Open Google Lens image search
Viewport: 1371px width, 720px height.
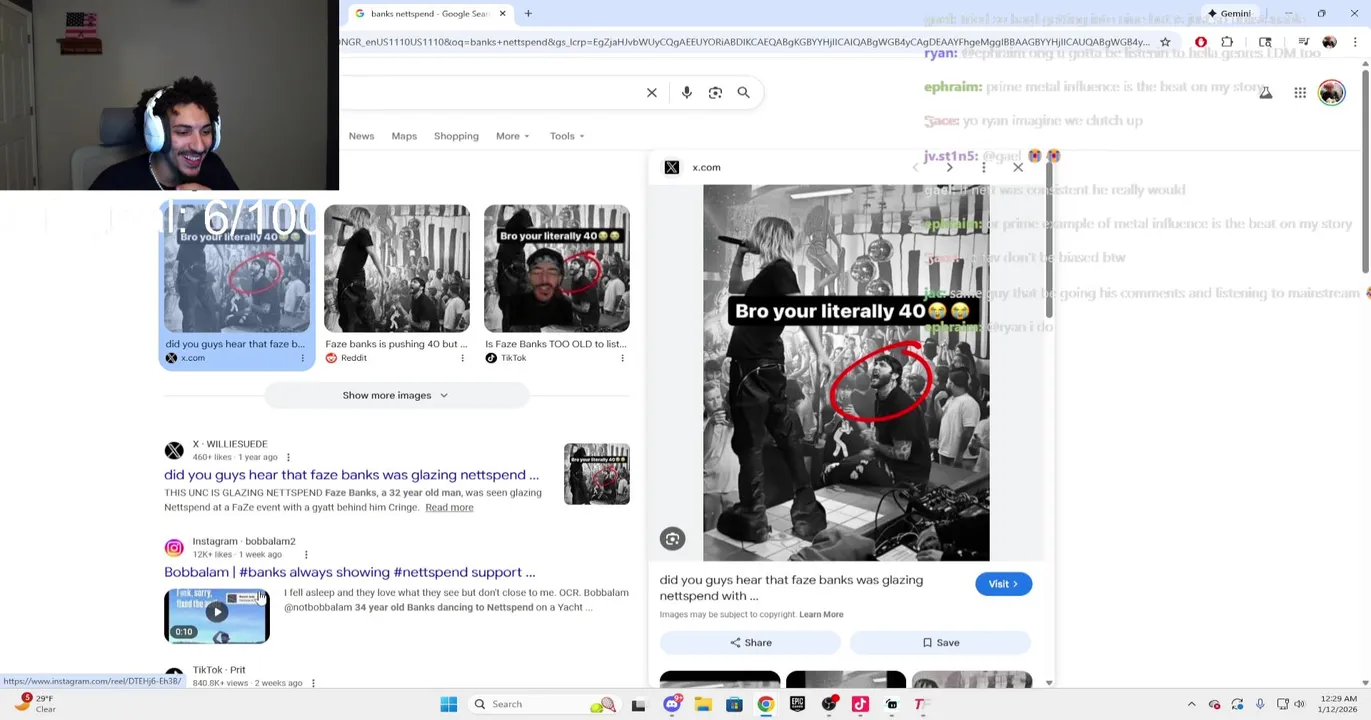715,92
